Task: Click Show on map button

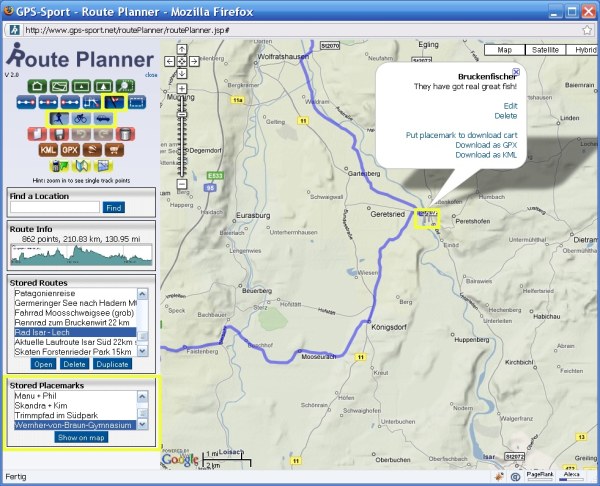Action: point(81,437)
